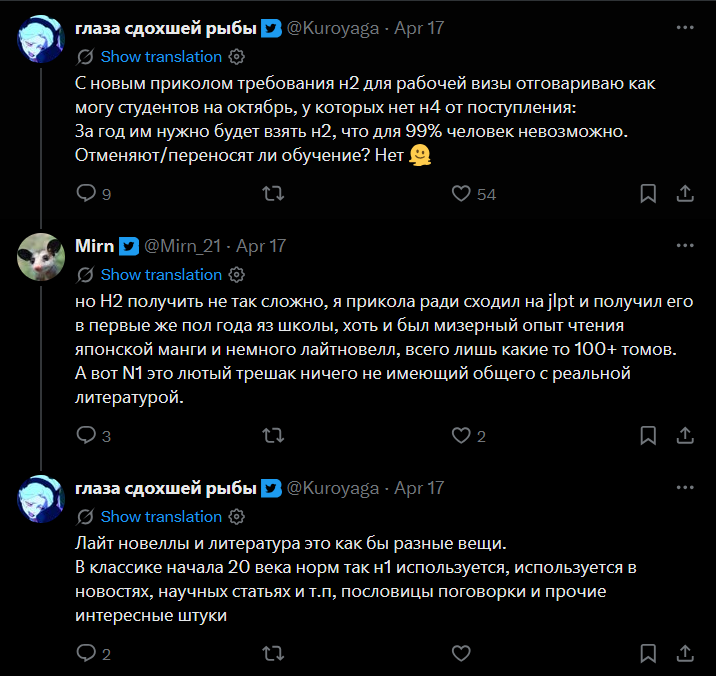
Task: Open the Apr 17 timestamp of first tweet
Action: click(419, 28)
